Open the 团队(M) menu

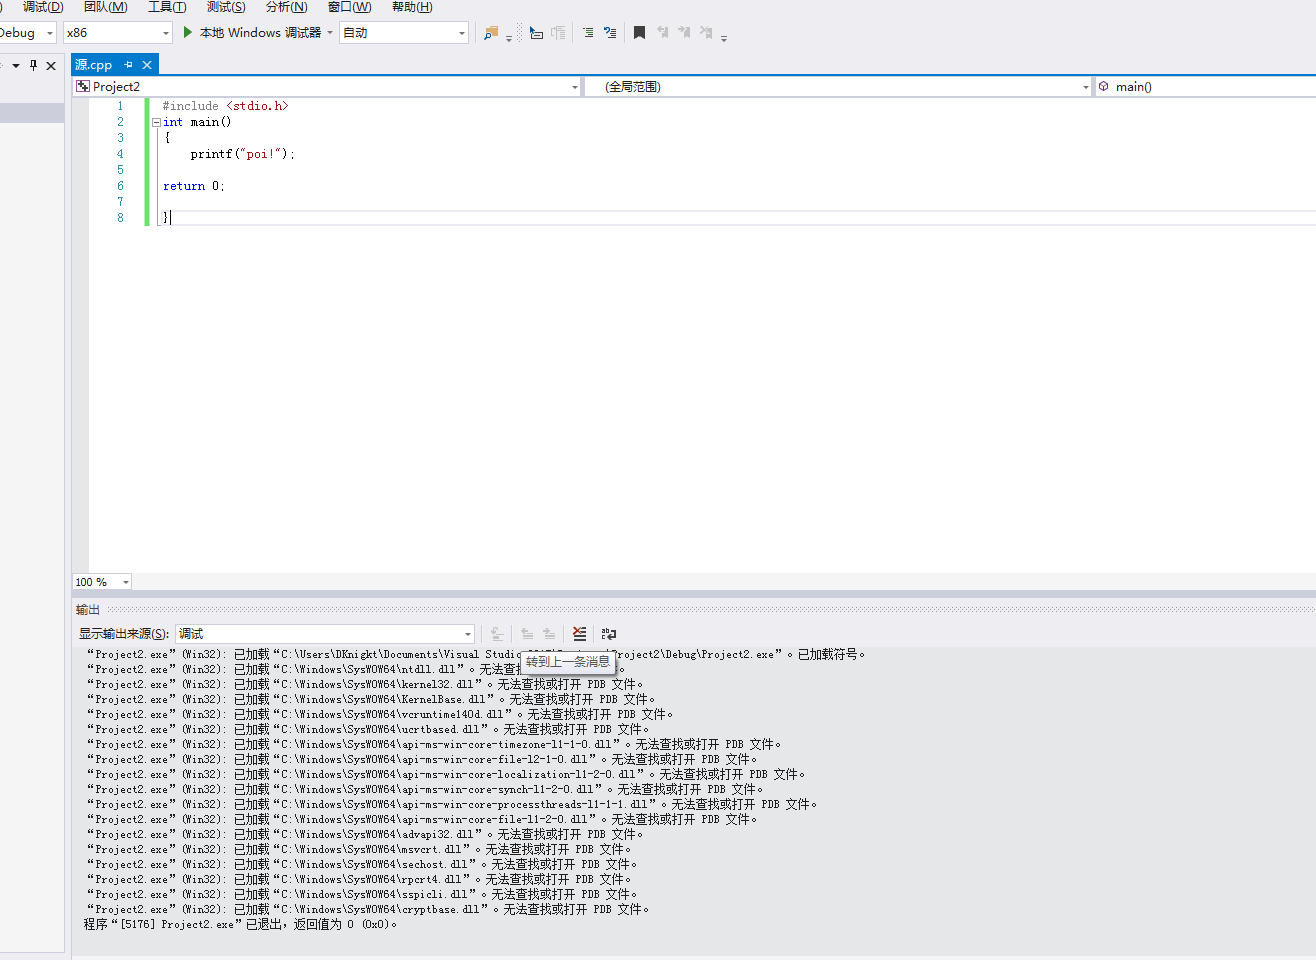106,7
